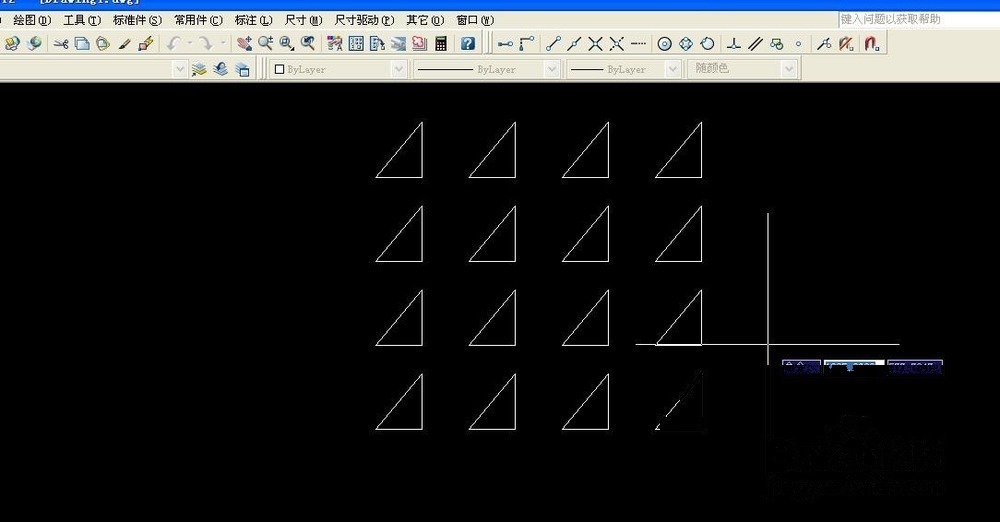Open the 尺寸(M) menu
Image resolution: width=1000 pixels, height=522 pixels.
tap(304, 20)
